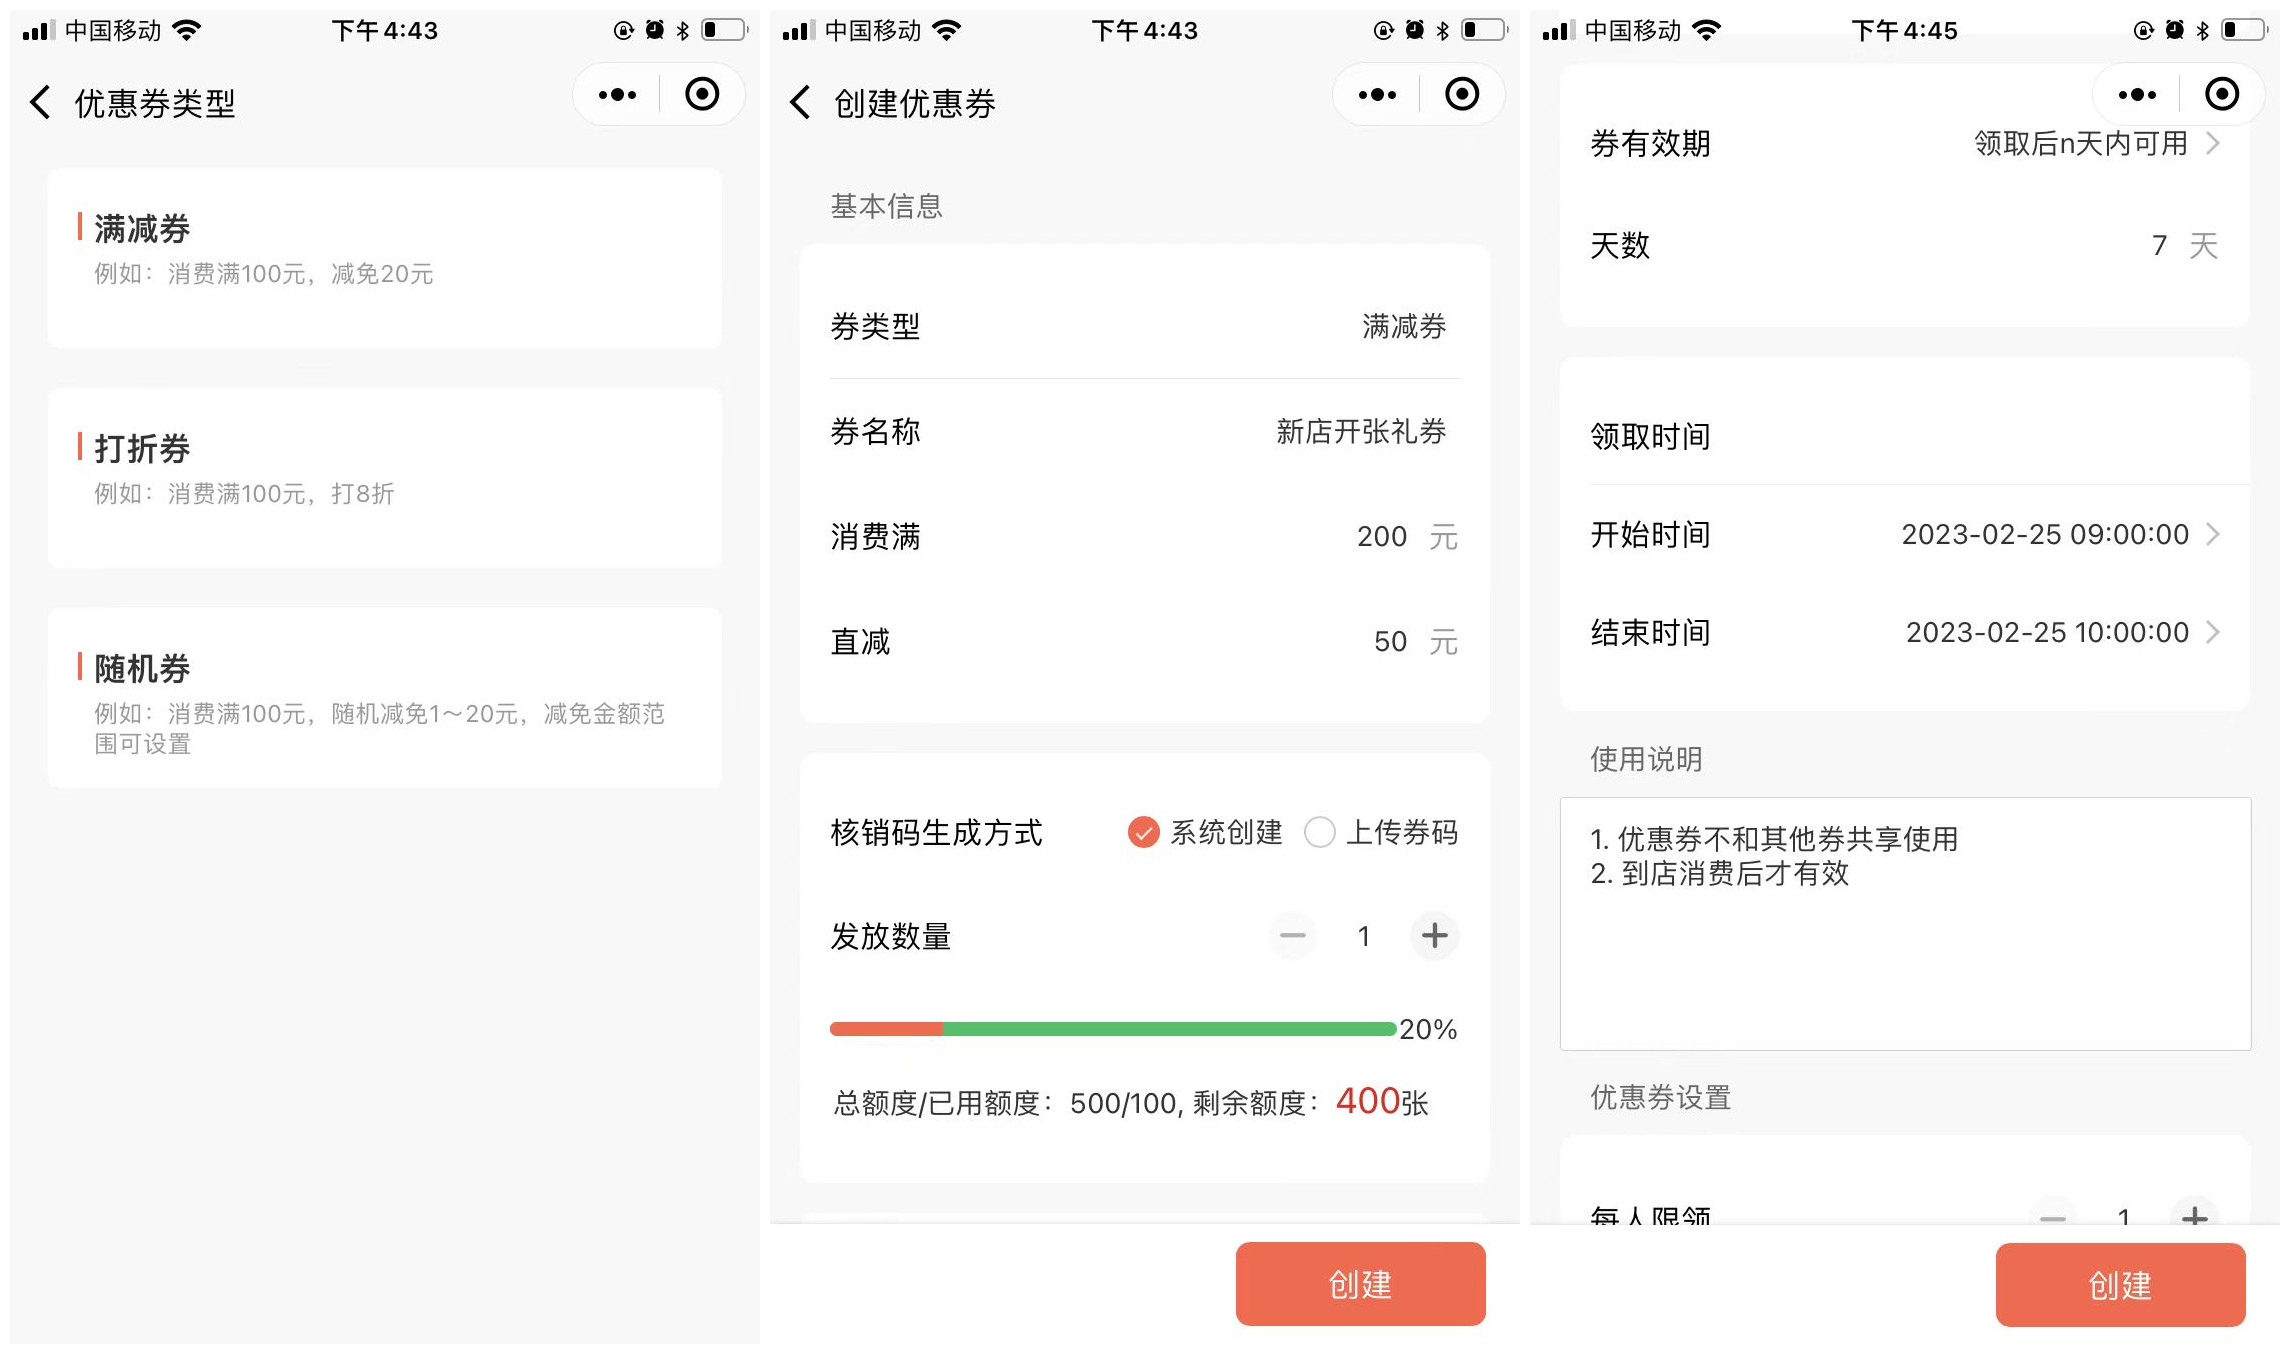Screen dimensions: 2290x1354
Task: Edit the 使用说明 text area
Action: [1904, 923]
